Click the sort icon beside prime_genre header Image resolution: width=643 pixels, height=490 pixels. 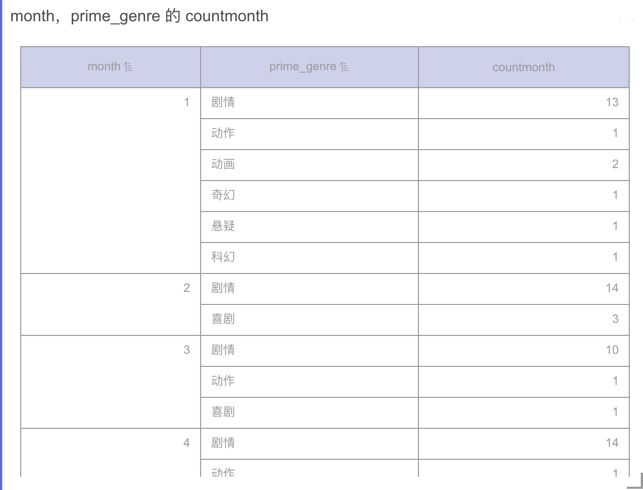tap(344, 67)
